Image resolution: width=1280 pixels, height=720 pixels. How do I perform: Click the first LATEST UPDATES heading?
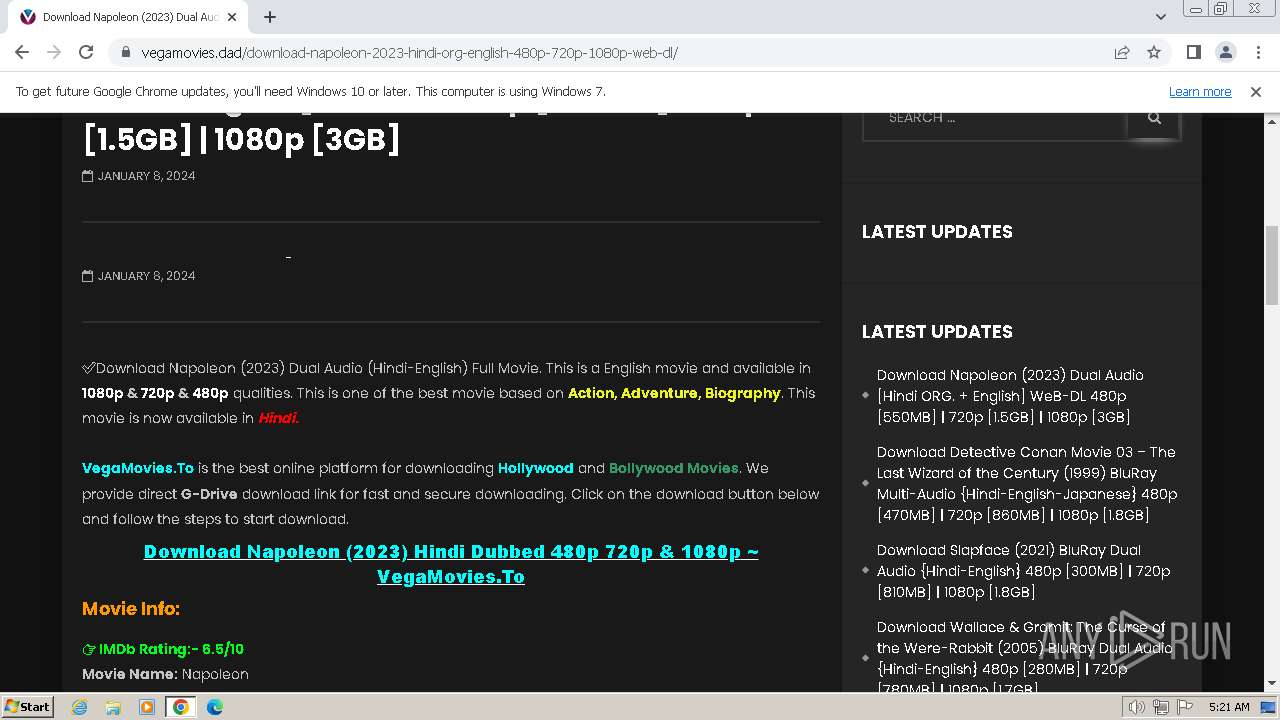937,232
